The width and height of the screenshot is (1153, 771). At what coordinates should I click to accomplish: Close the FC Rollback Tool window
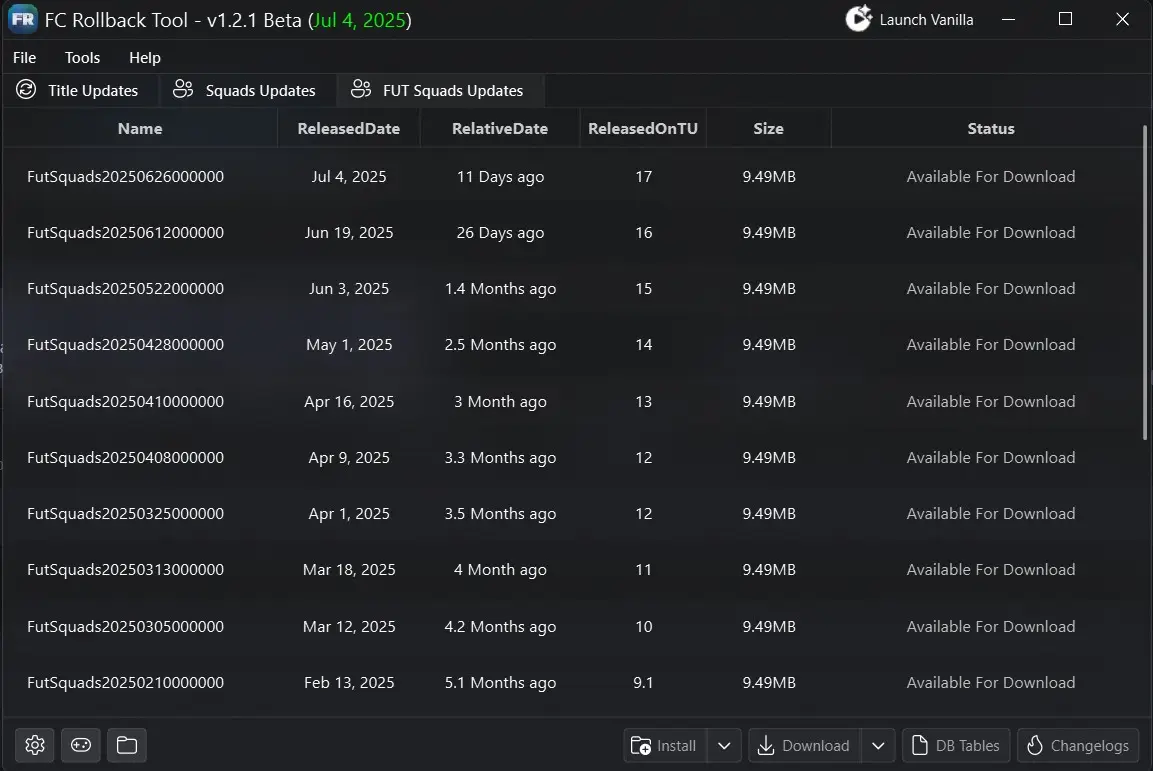pos(1122,19)
